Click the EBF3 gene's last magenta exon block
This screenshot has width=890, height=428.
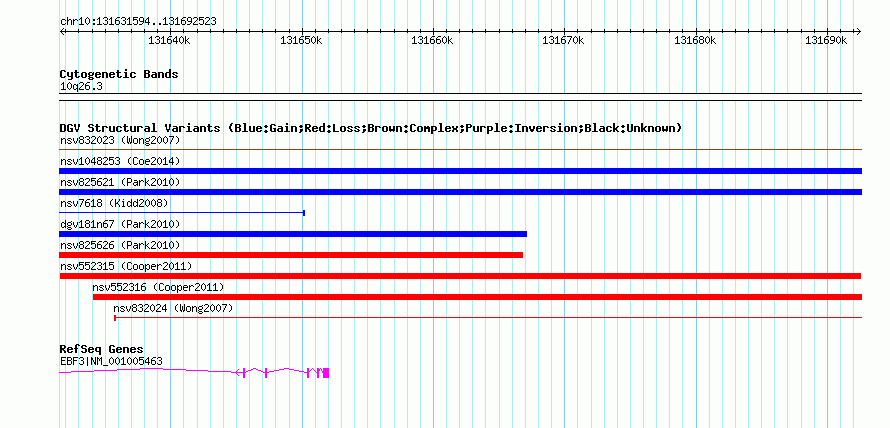[326, 373]
